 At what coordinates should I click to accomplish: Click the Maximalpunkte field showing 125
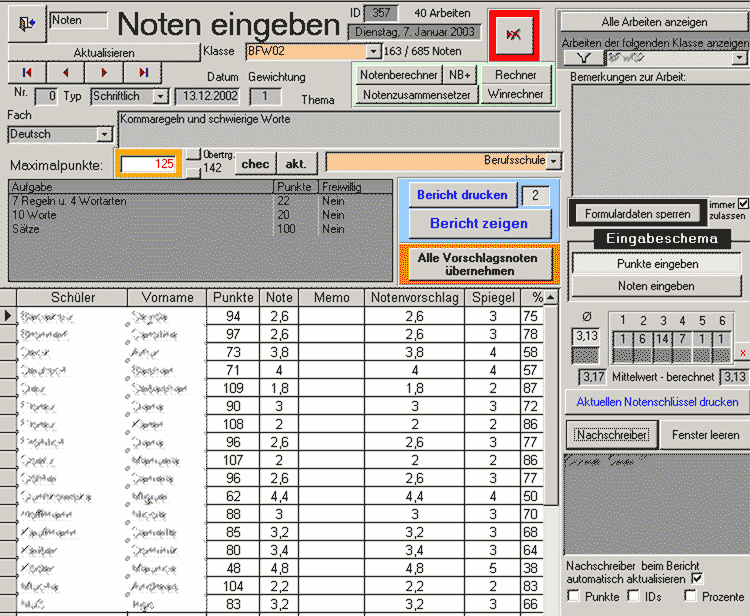[150, 163]
